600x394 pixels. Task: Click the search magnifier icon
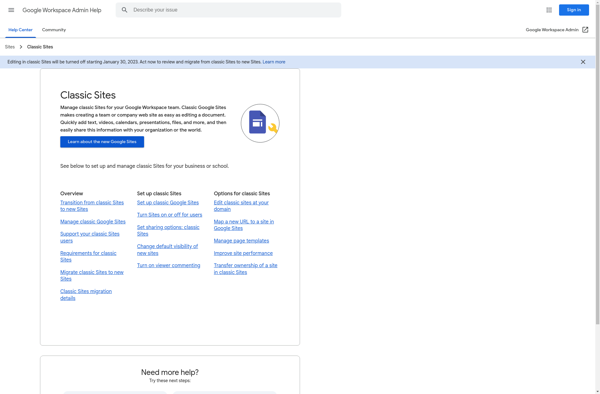(124, 10)
